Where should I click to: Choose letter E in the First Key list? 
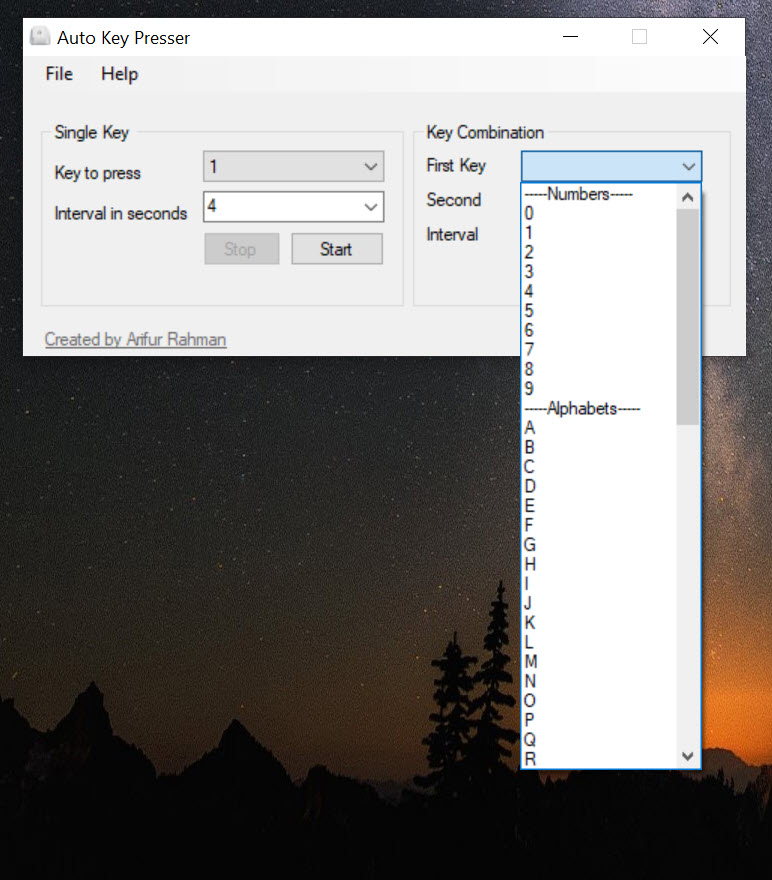[x=599, y=505]
